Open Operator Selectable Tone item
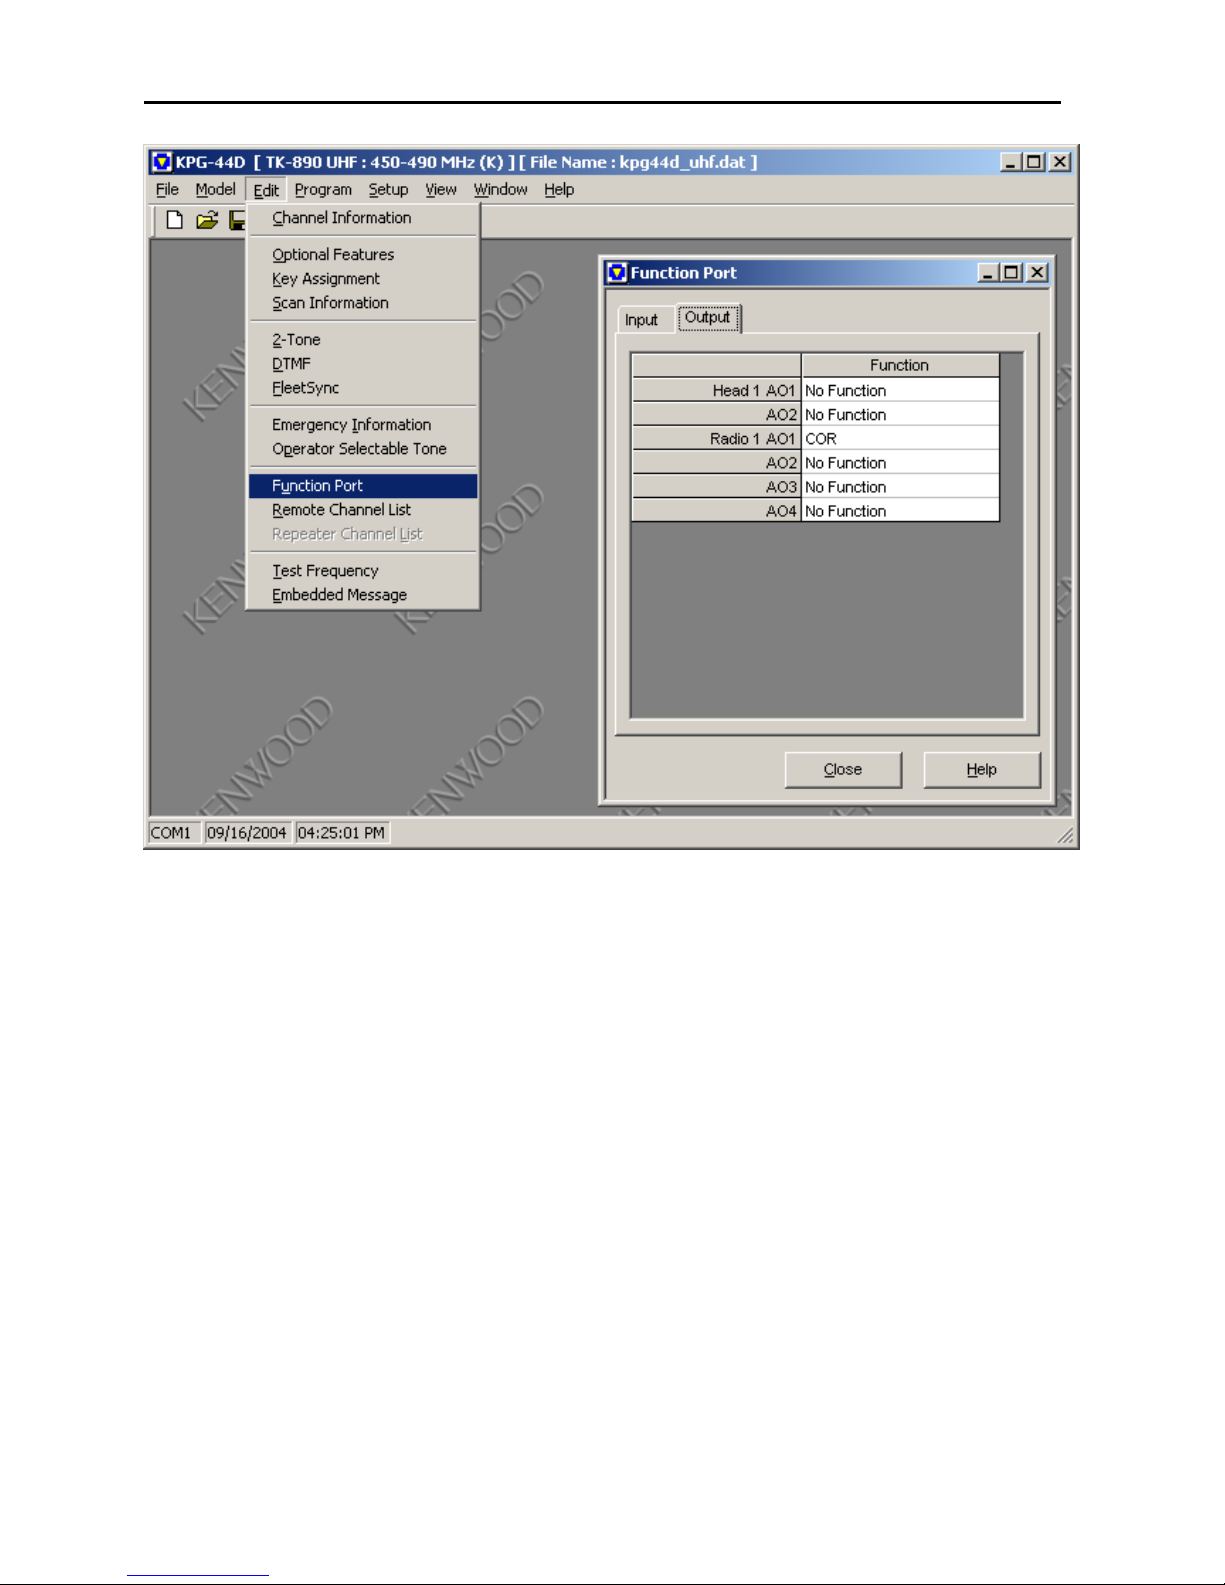 click(363, 449)
